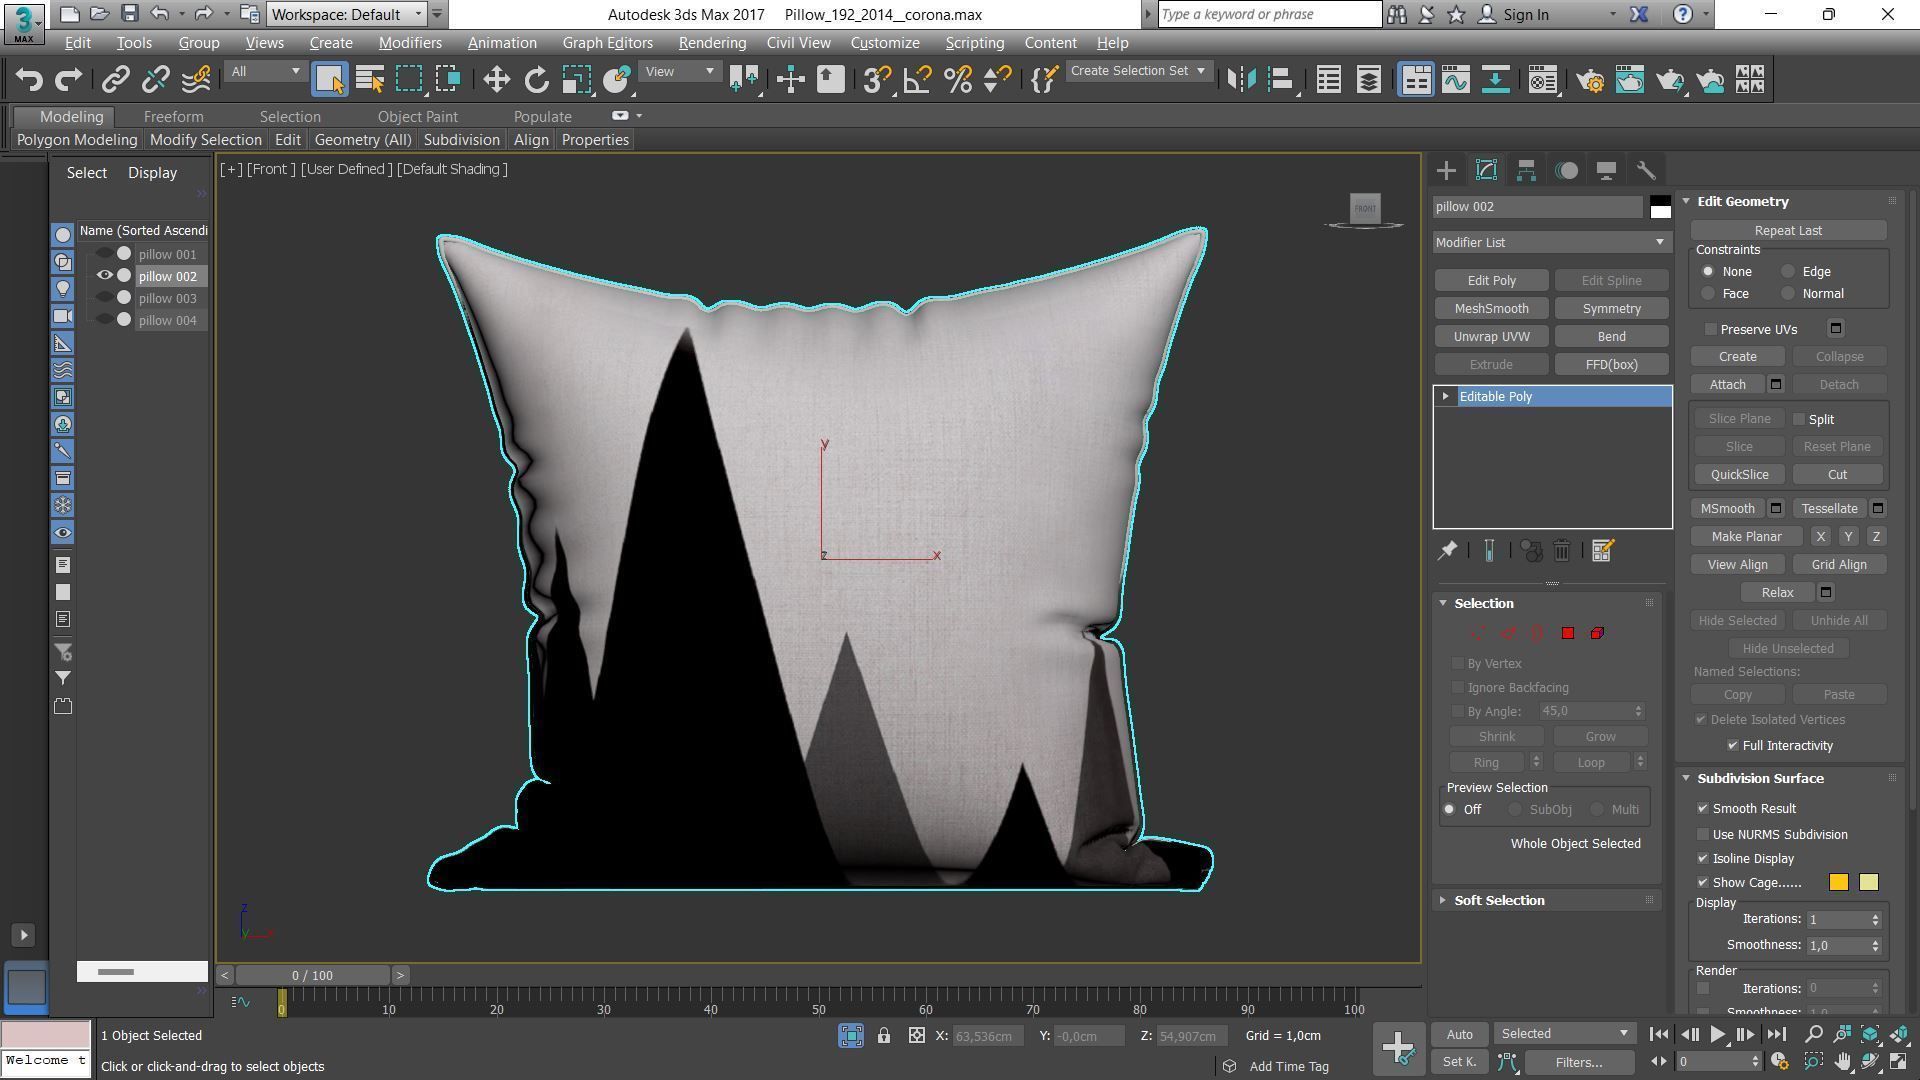This screenshot has width=1920, height=1080.
Task: Click the Attach button
Action: 1727,385
